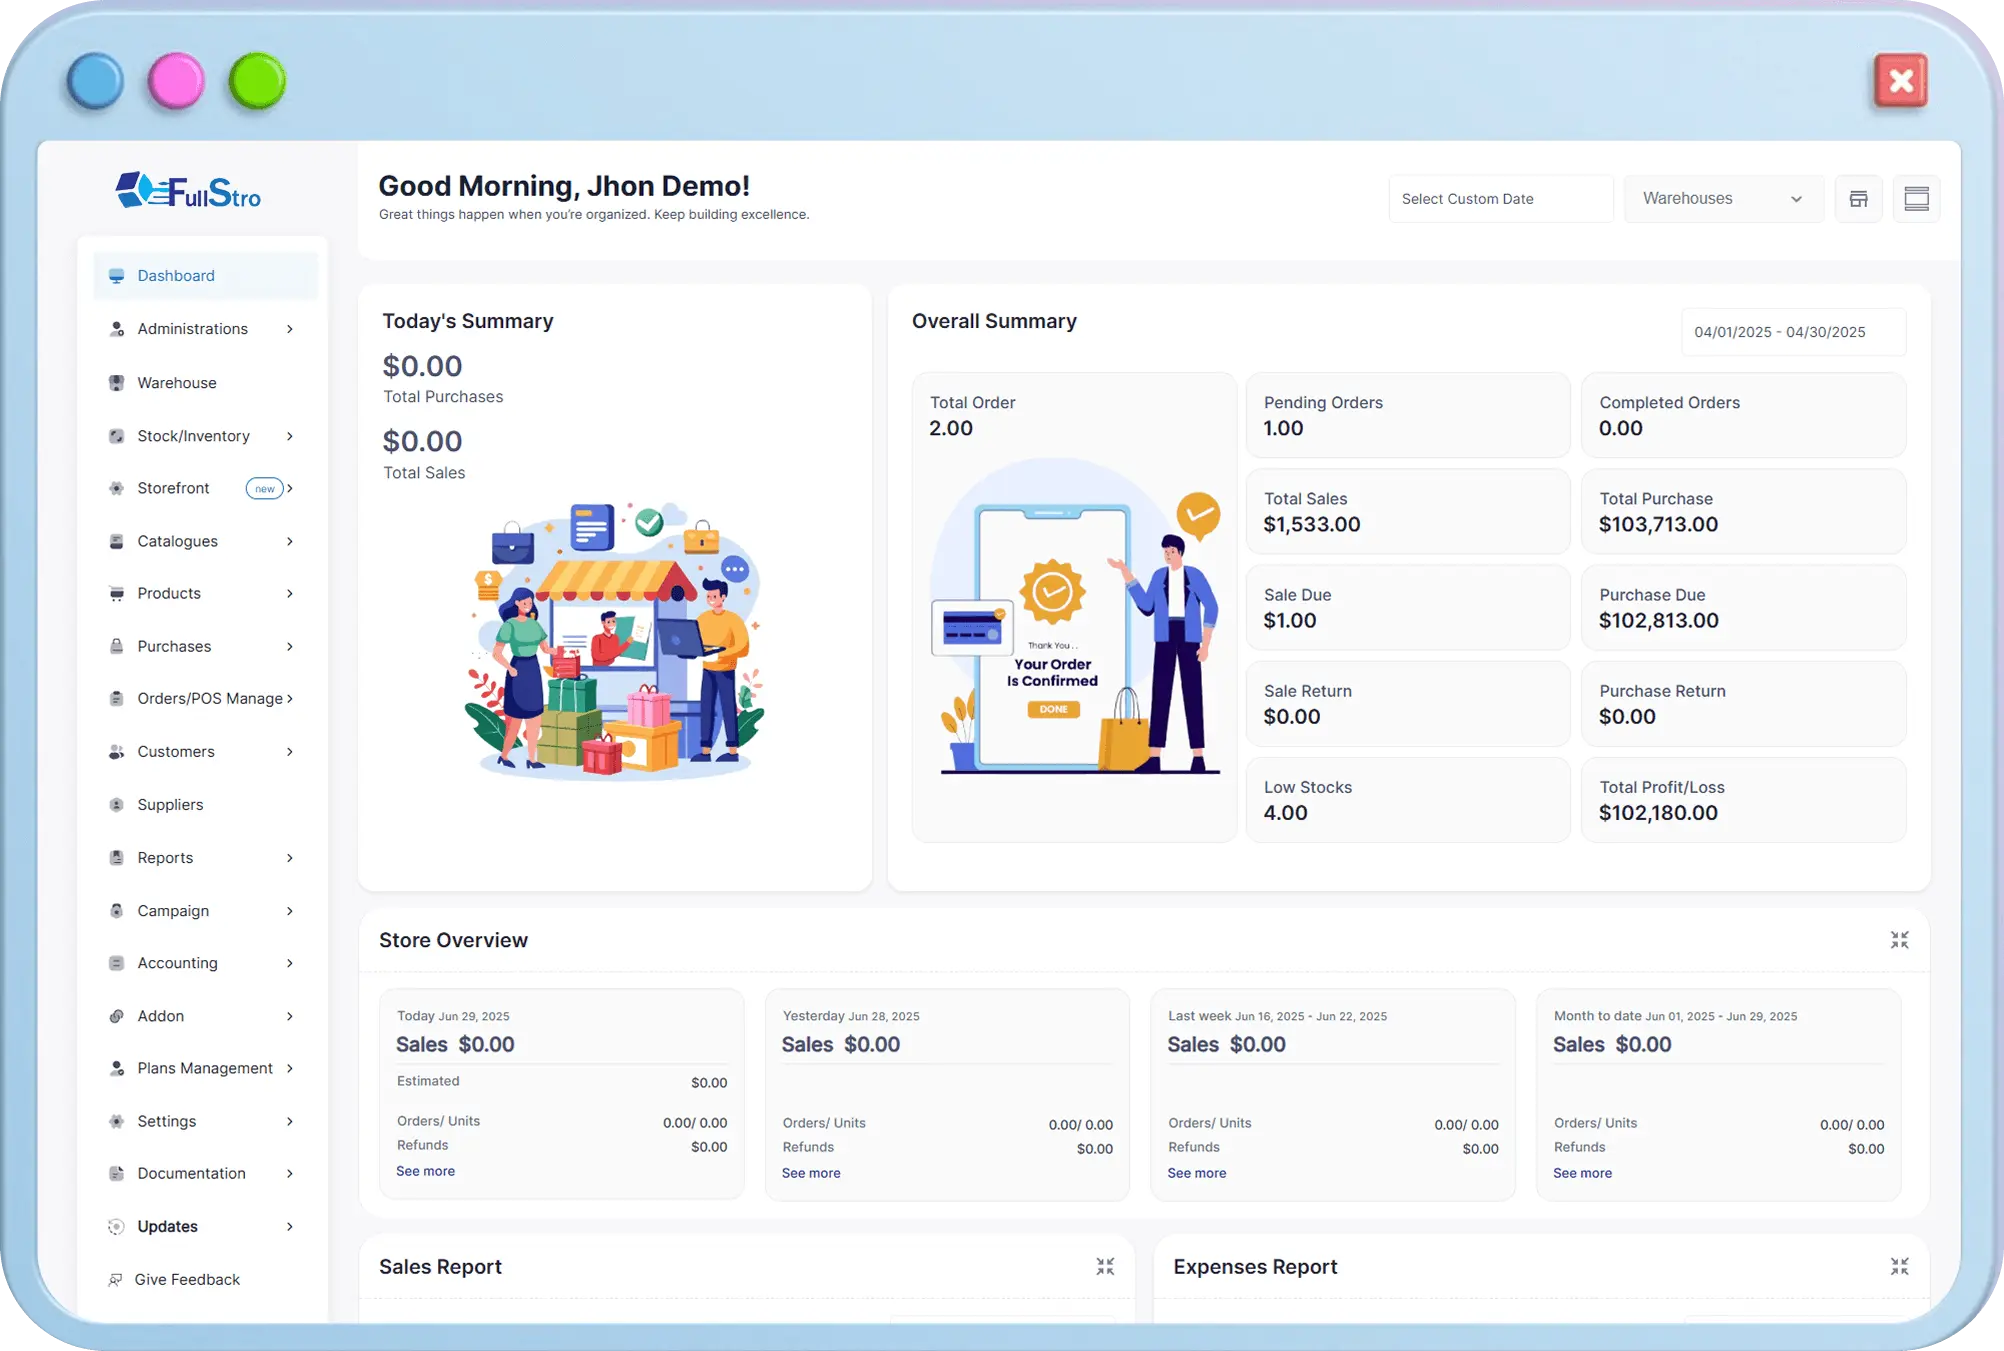Viewport: 2004px width, 1351px height.
Task: Click the layout view icon in header
Action: pos(1916,199)
